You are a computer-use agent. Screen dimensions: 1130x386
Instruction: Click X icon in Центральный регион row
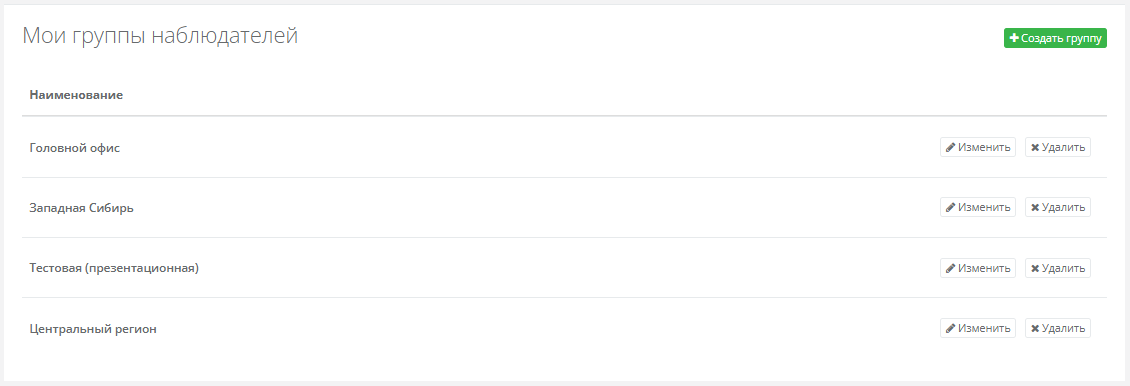(x=1035, y=328)
